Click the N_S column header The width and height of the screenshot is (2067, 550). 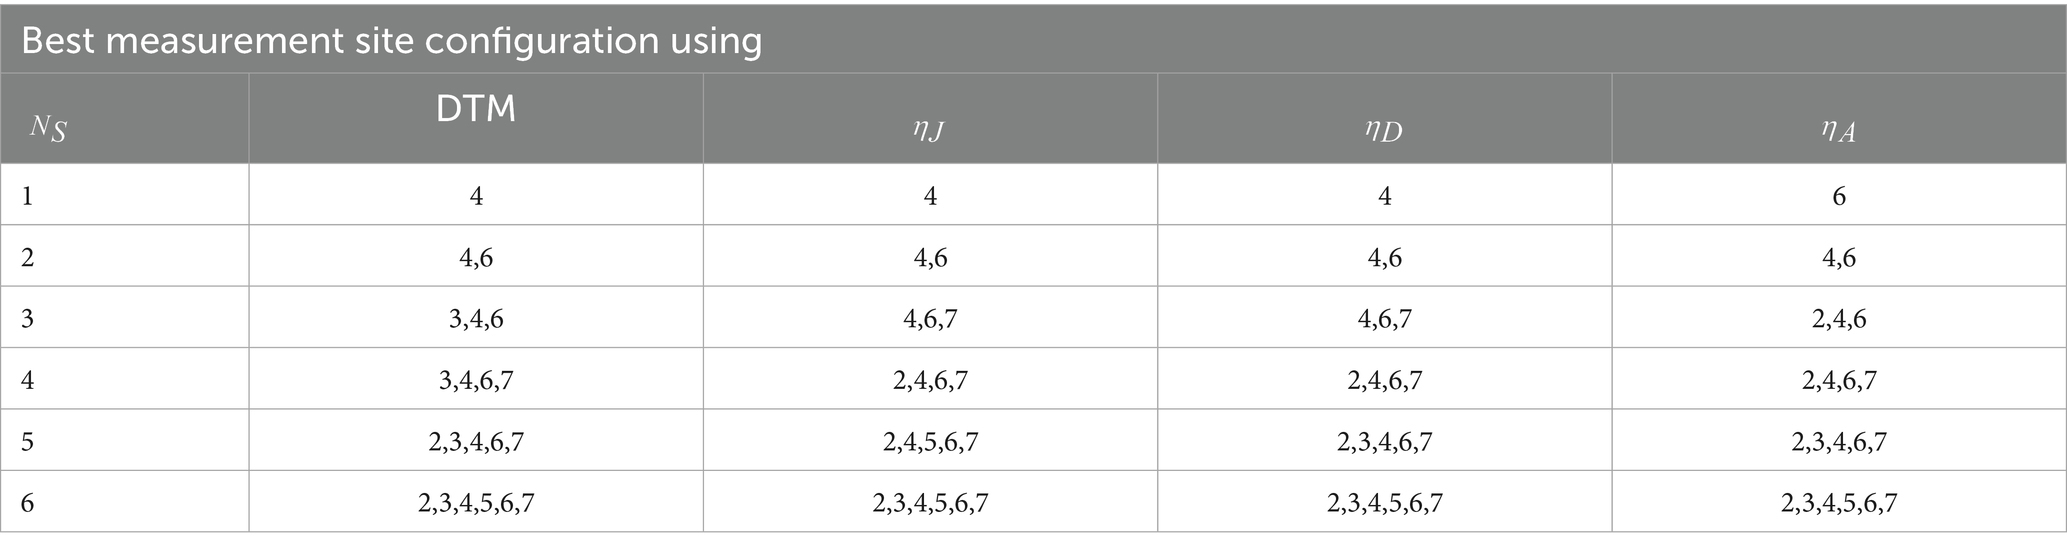(x=46, y=128)
